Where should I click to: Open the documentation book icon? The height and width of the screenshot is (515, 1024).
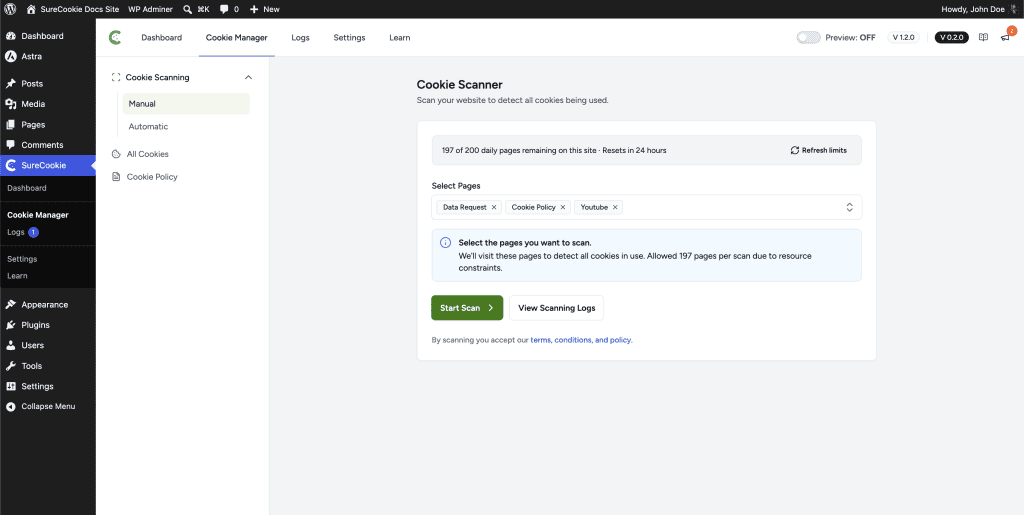pyautogui.click(x=983, y=37)
